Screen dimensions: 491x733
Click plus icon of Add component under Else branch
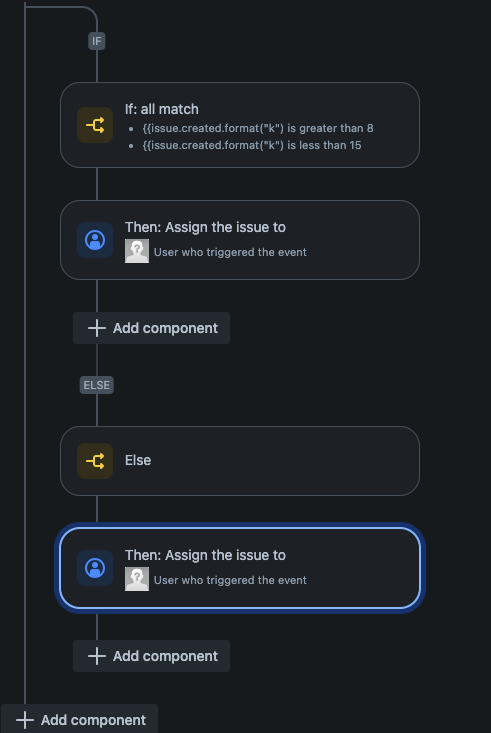97,656
